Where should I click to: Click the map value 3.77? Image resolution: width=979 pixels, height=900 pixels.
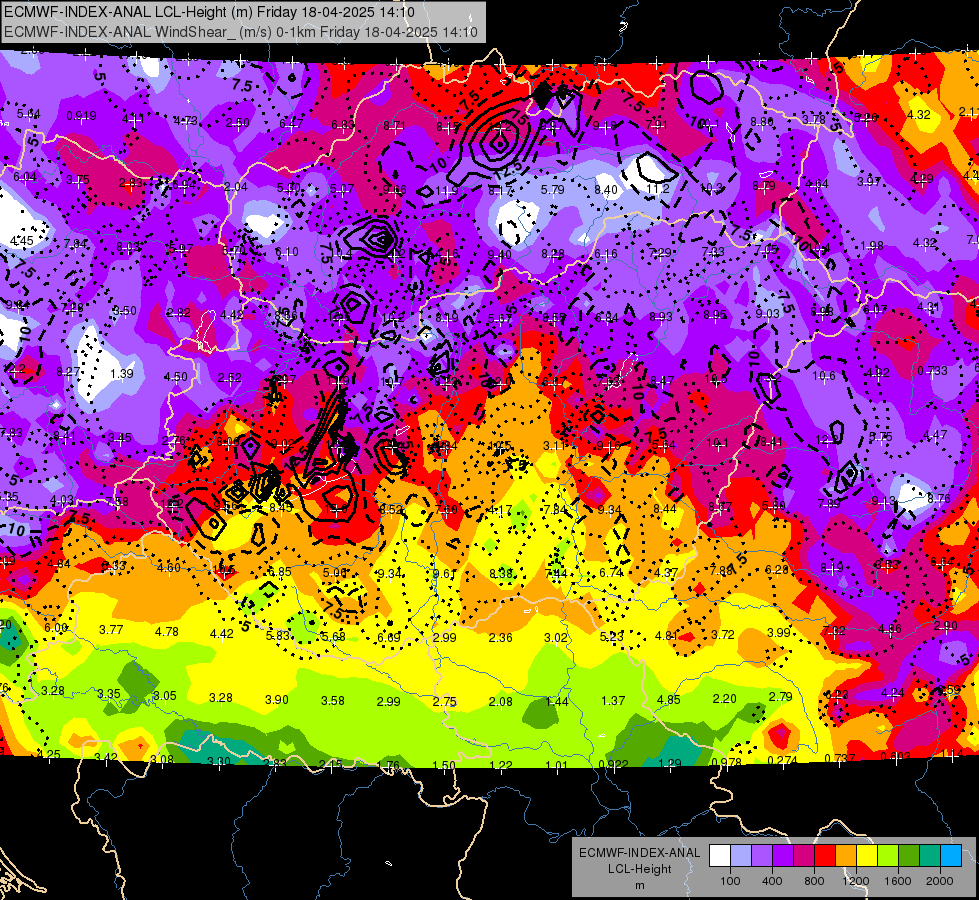[111, 630]
